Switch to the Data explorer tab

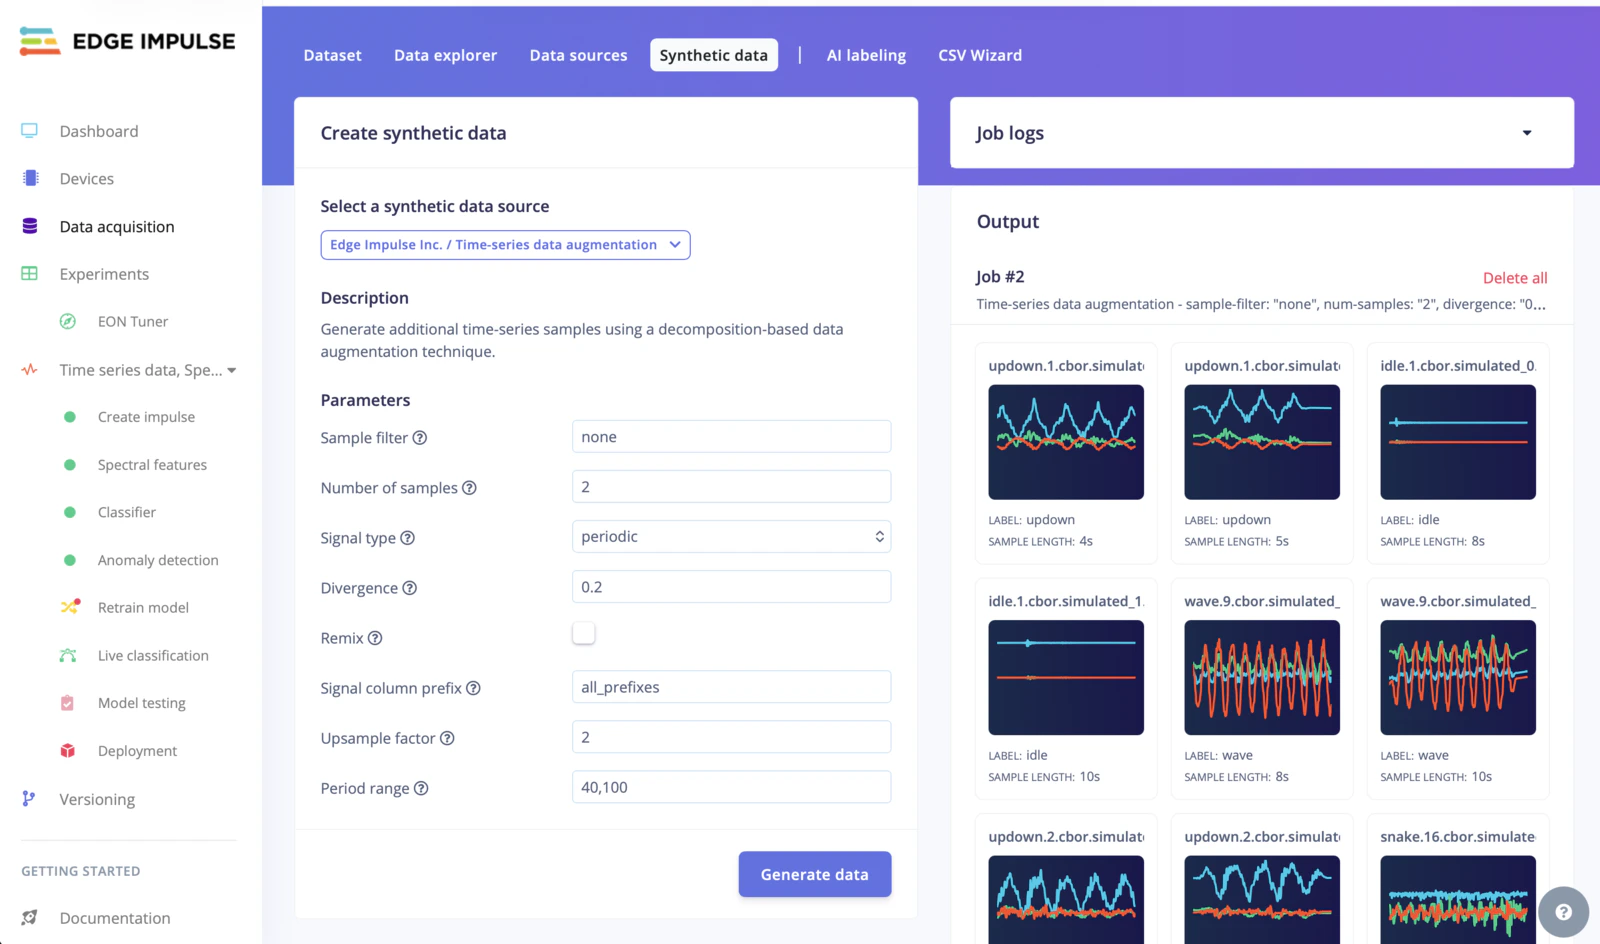[x=445, y=55]
